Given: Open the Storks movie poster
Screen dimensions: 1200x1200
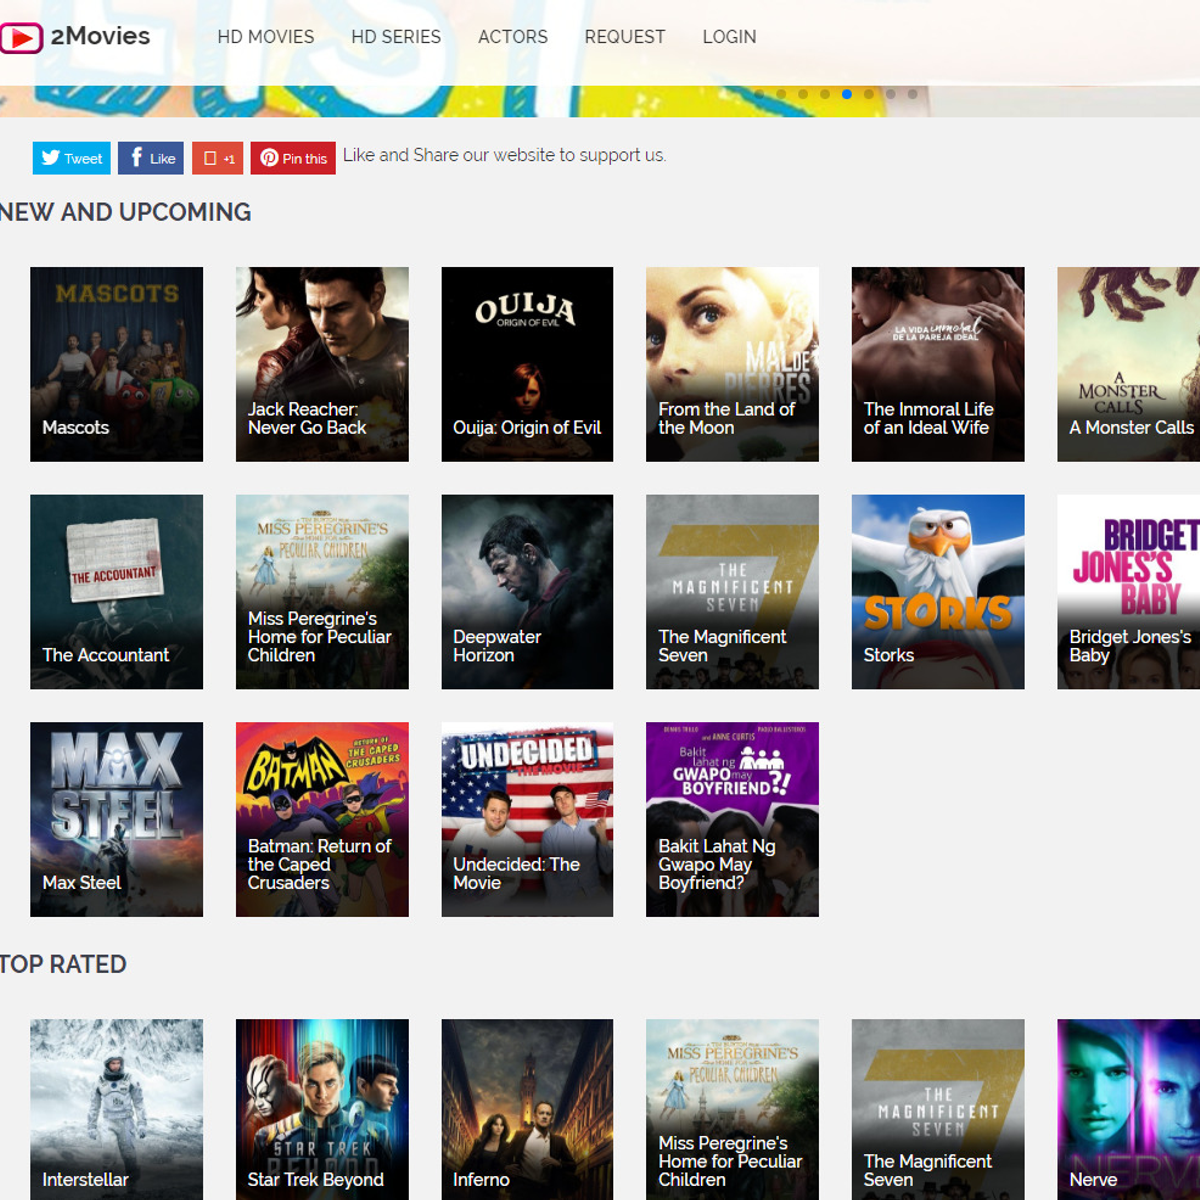Looking at the screenshot, I should point(938,591).
